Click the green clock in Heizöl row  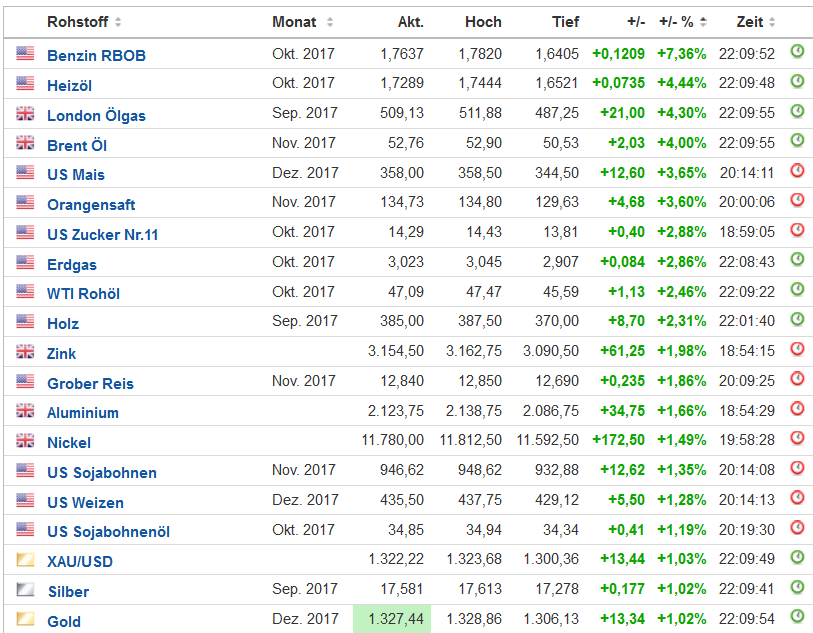coord(797,81)
